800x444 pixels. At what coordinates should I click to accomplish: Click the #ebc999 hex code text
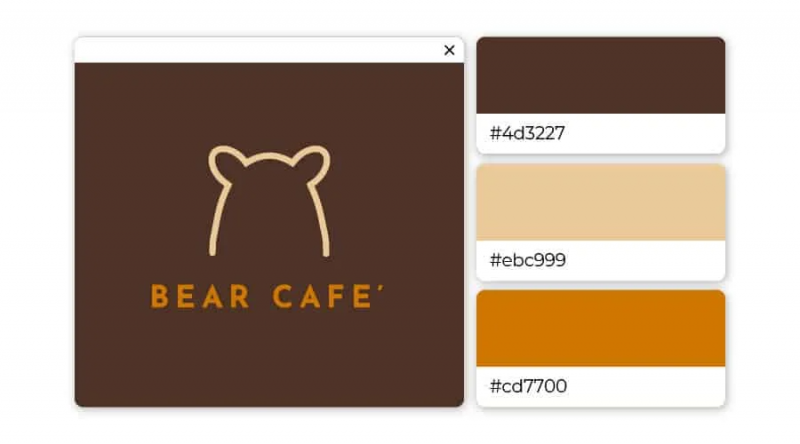tap(528, 260)
